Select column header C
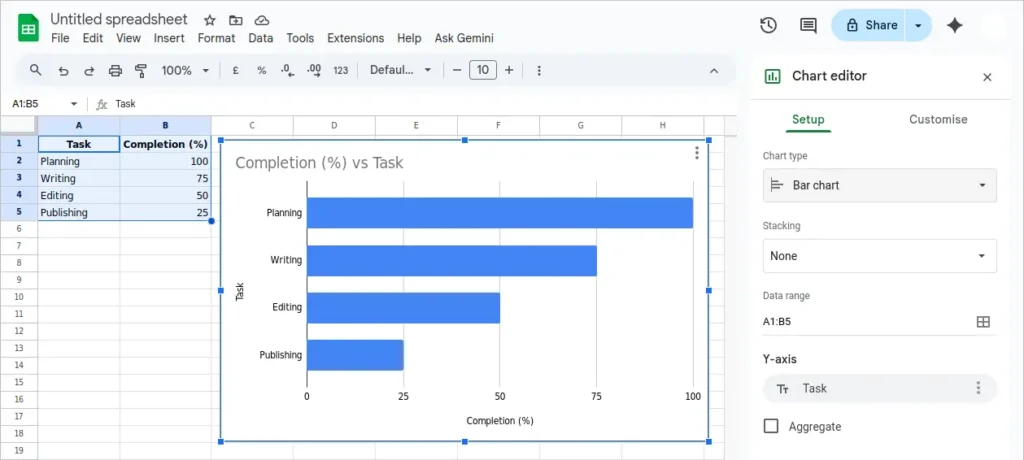 [x=252, y=125]
